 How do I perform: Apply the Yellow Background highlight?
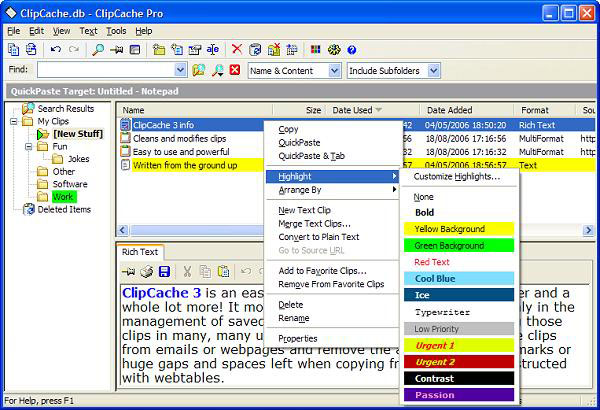click(x=459, y=229)
